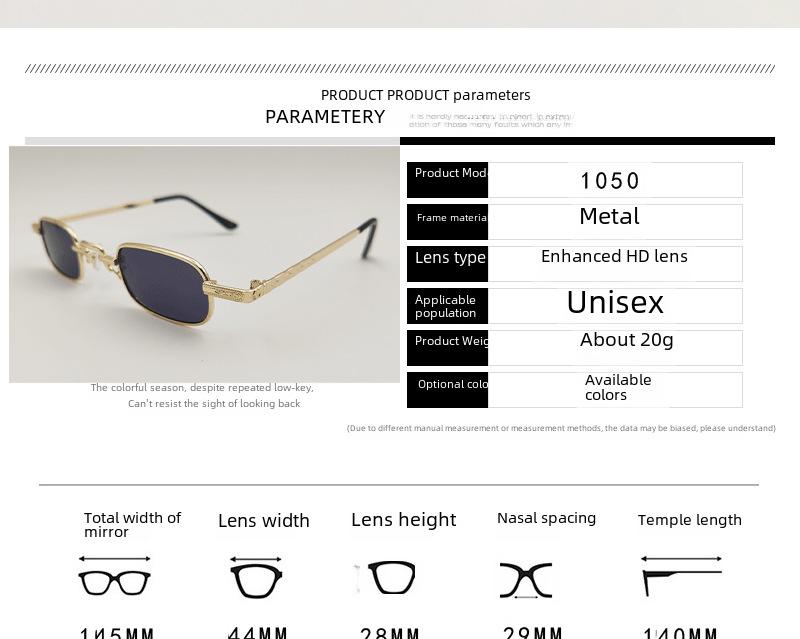This screenshot has width=800, height=639.
Task: Click the Available colors value cell
Action: (615, 390)
